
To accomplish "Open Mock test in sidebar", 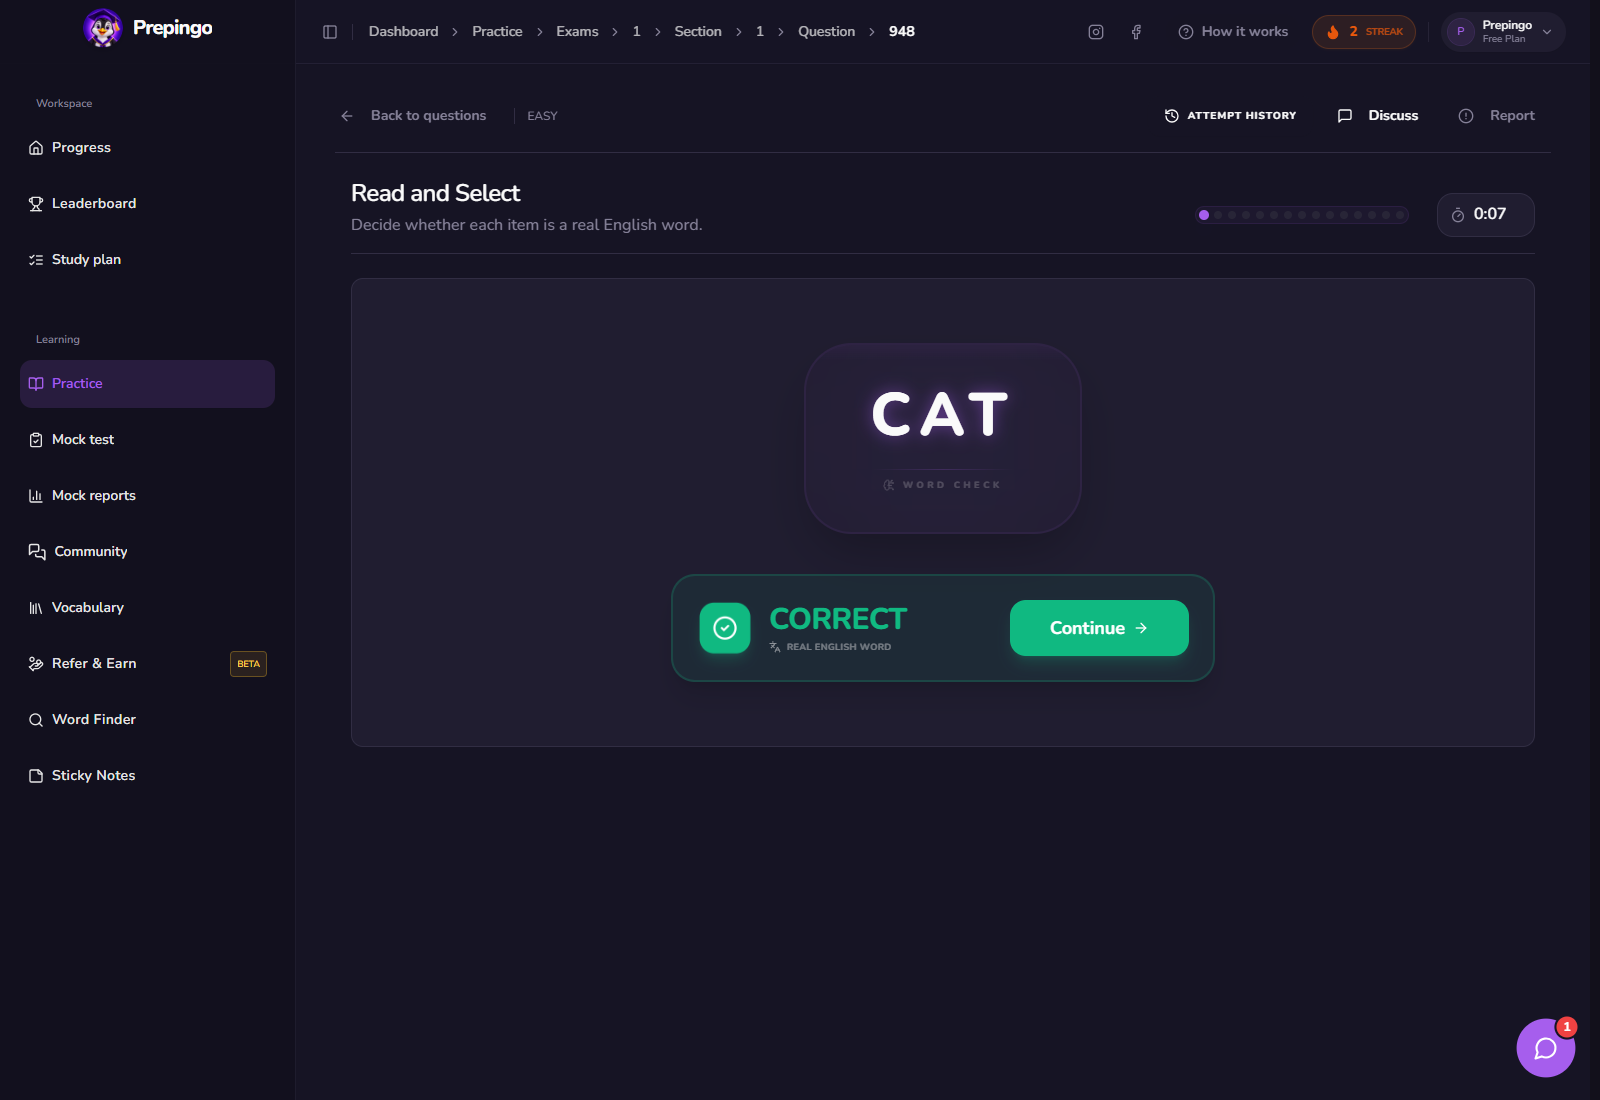I will point(147,440).
